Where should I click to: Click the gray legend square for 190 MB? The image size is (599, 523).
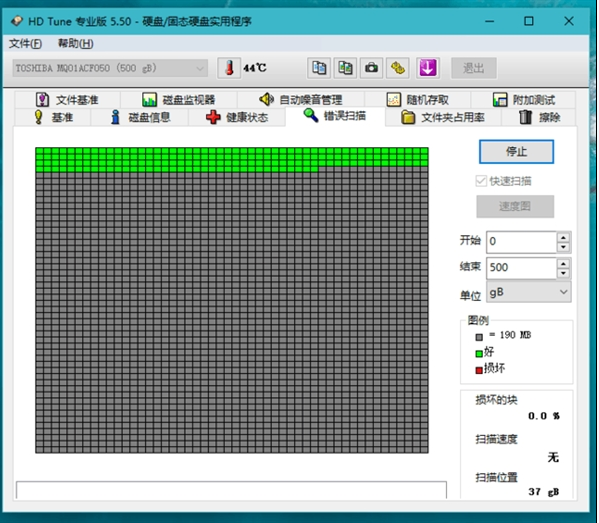479,337
